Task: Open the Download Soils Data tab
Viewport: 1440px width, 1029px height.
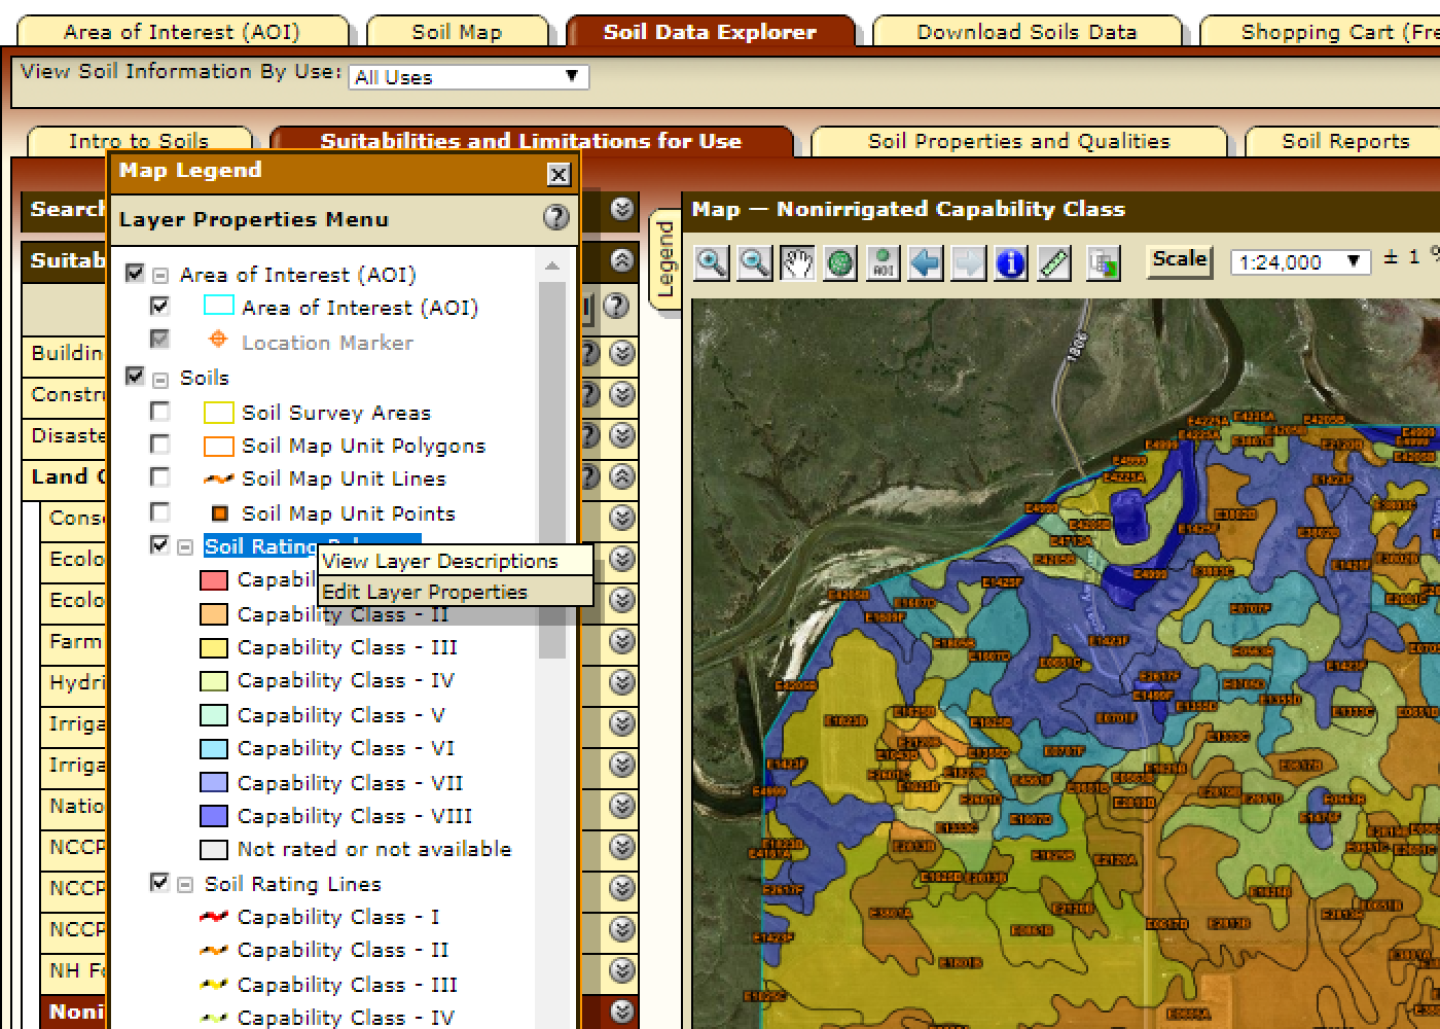Action: coord(1027,32)
